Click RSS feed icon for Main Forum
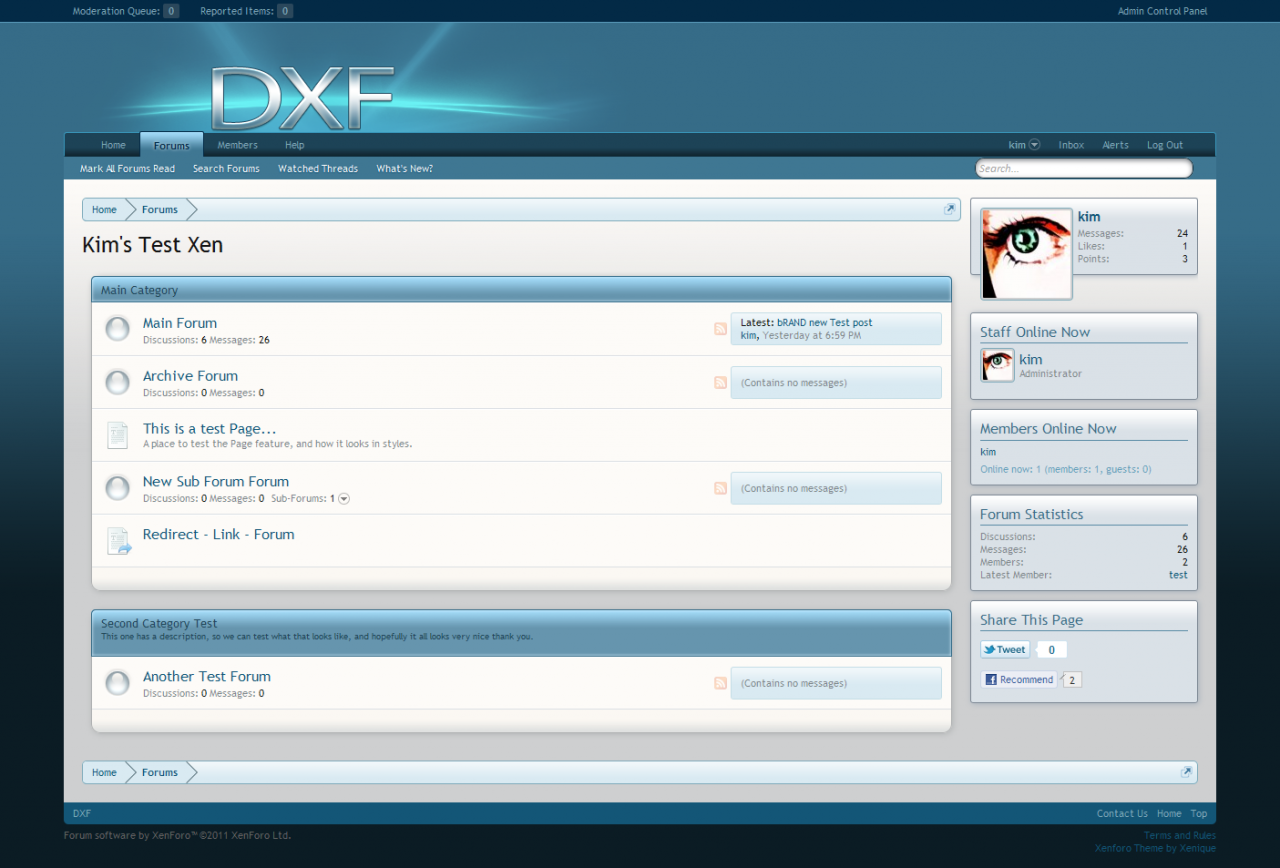 (x=720, y=329)
